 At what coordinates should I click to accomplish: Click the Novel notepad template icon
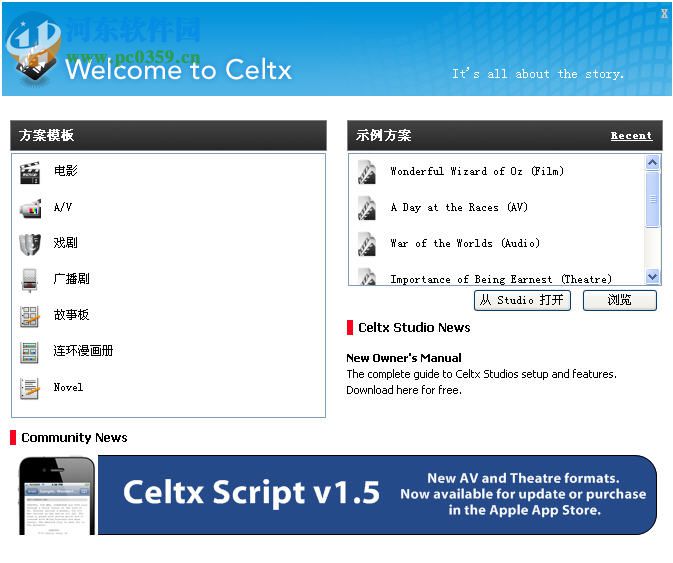point(30,388)
